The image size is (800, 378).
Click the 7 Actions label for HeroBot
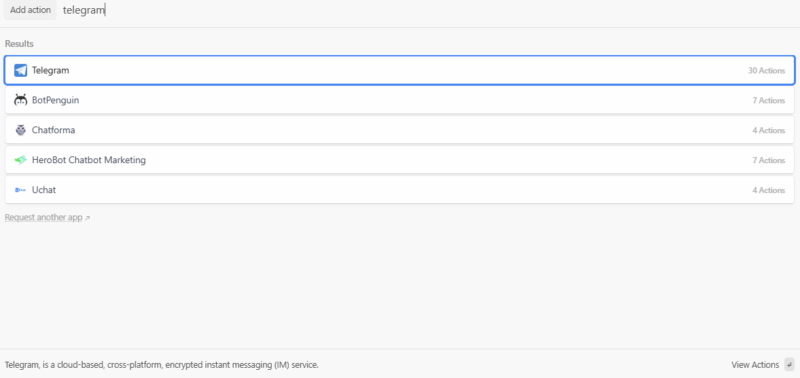(768, 160)
